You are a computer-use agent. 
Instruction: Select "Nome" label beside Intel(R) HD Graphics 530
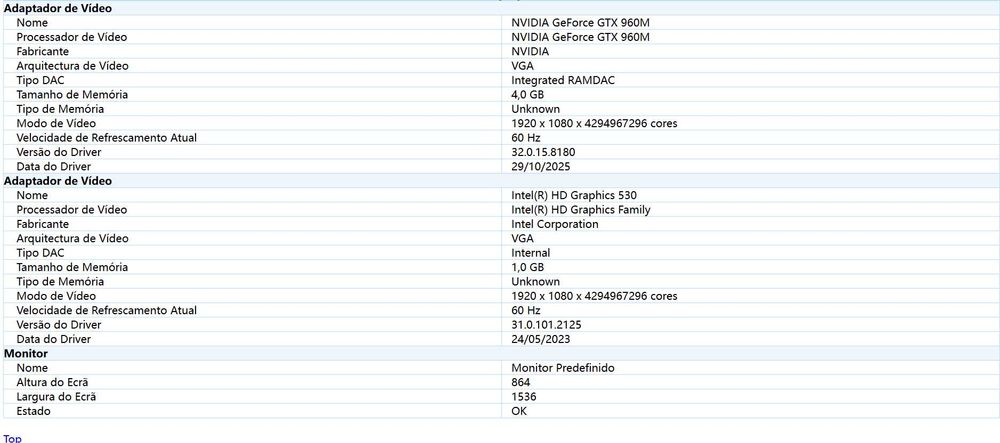(32, 195)
